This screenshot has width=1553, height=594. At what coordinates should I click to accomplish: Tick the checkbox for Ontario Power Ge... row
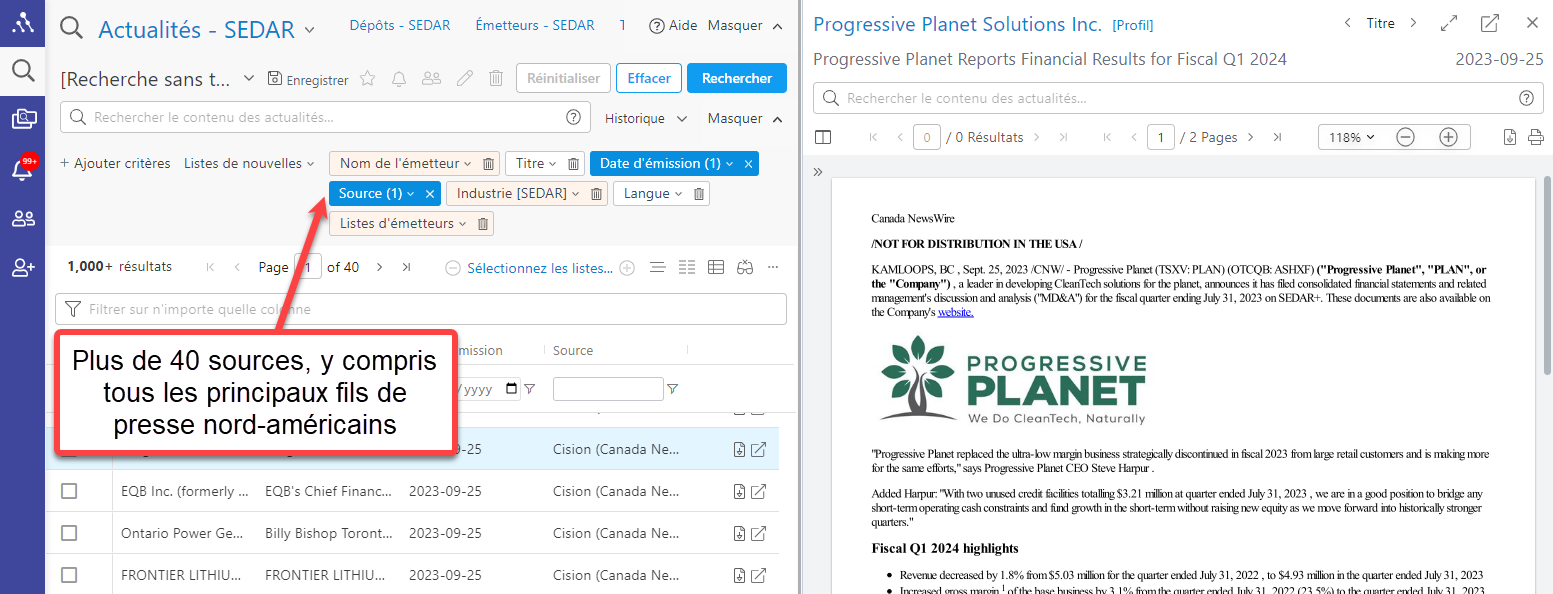(x=69, y=533)
